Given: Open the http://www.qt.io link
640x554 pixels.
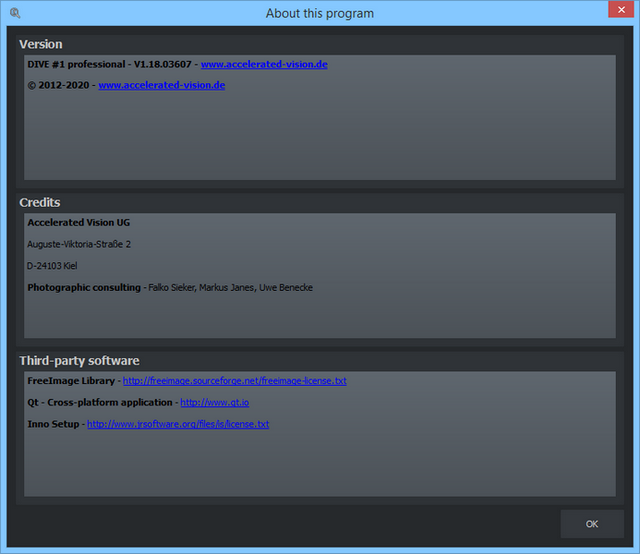Looking at the screenshot, I should tap(215, 402).
